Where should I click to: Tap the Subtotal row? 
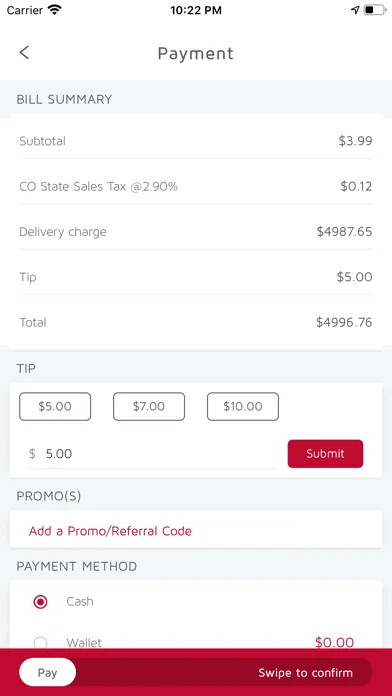196,141
